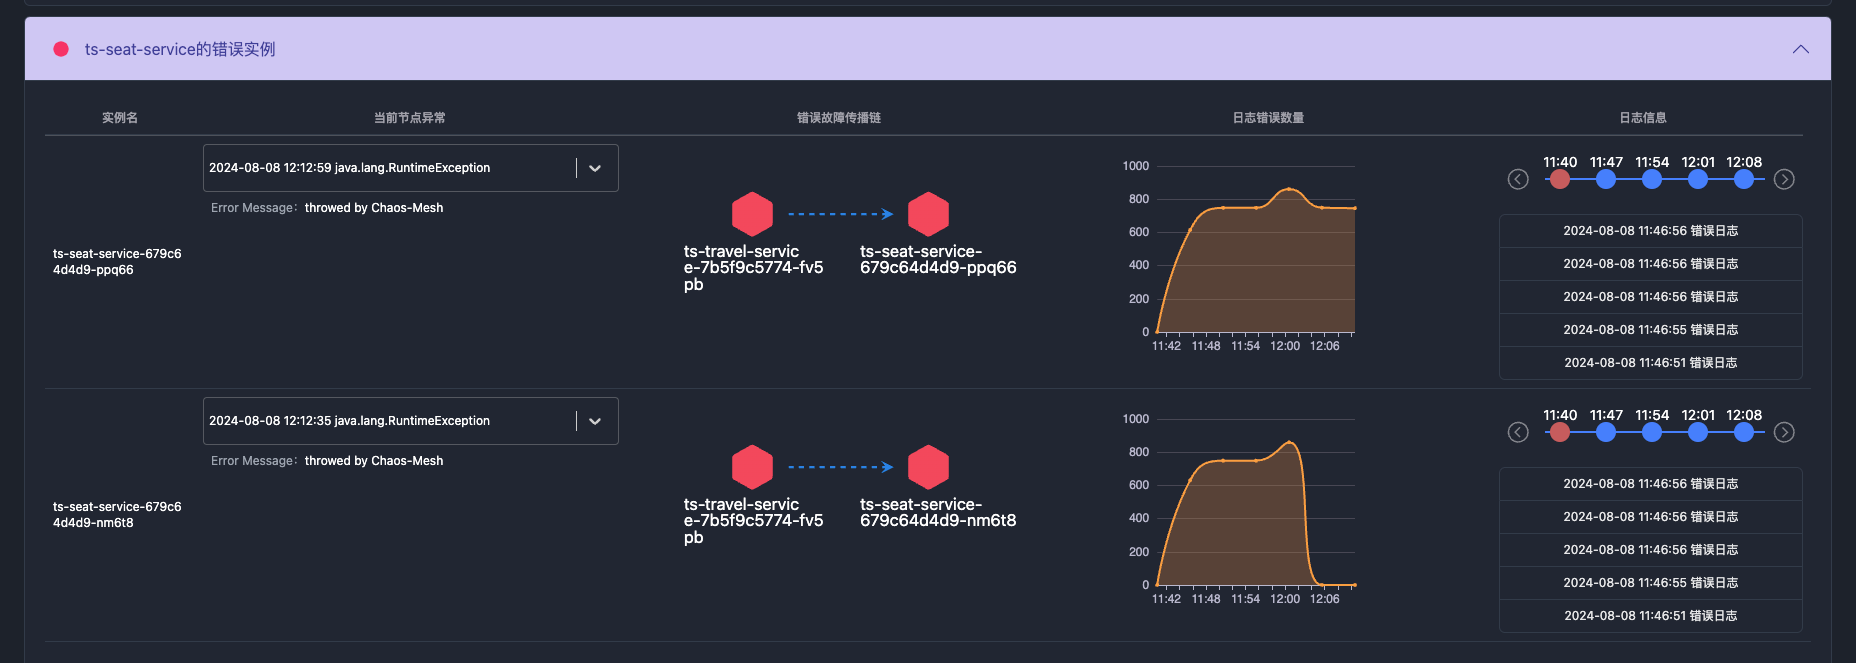Click ts-seat-service ppq66 hexagon node
This screenshot has height=663, width=1856.
pos(928,214)
